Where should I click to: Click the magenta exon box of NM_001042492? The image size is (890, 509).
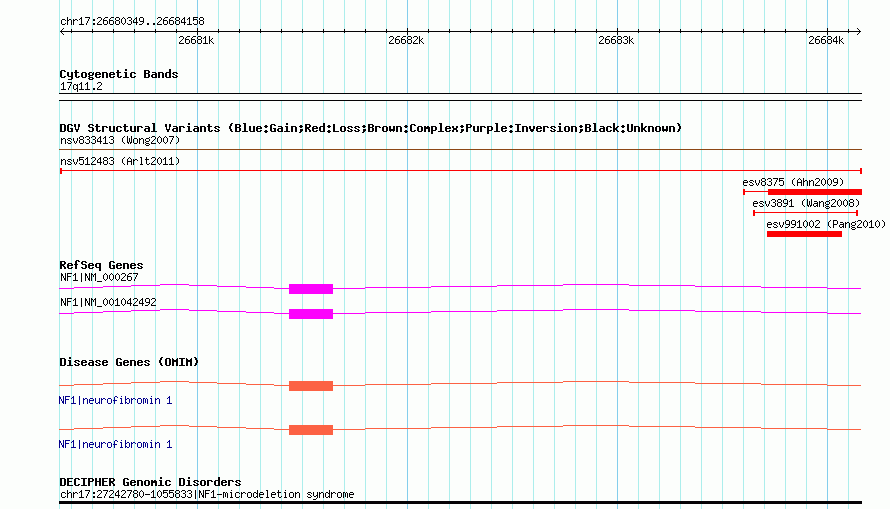pos(311,314)
